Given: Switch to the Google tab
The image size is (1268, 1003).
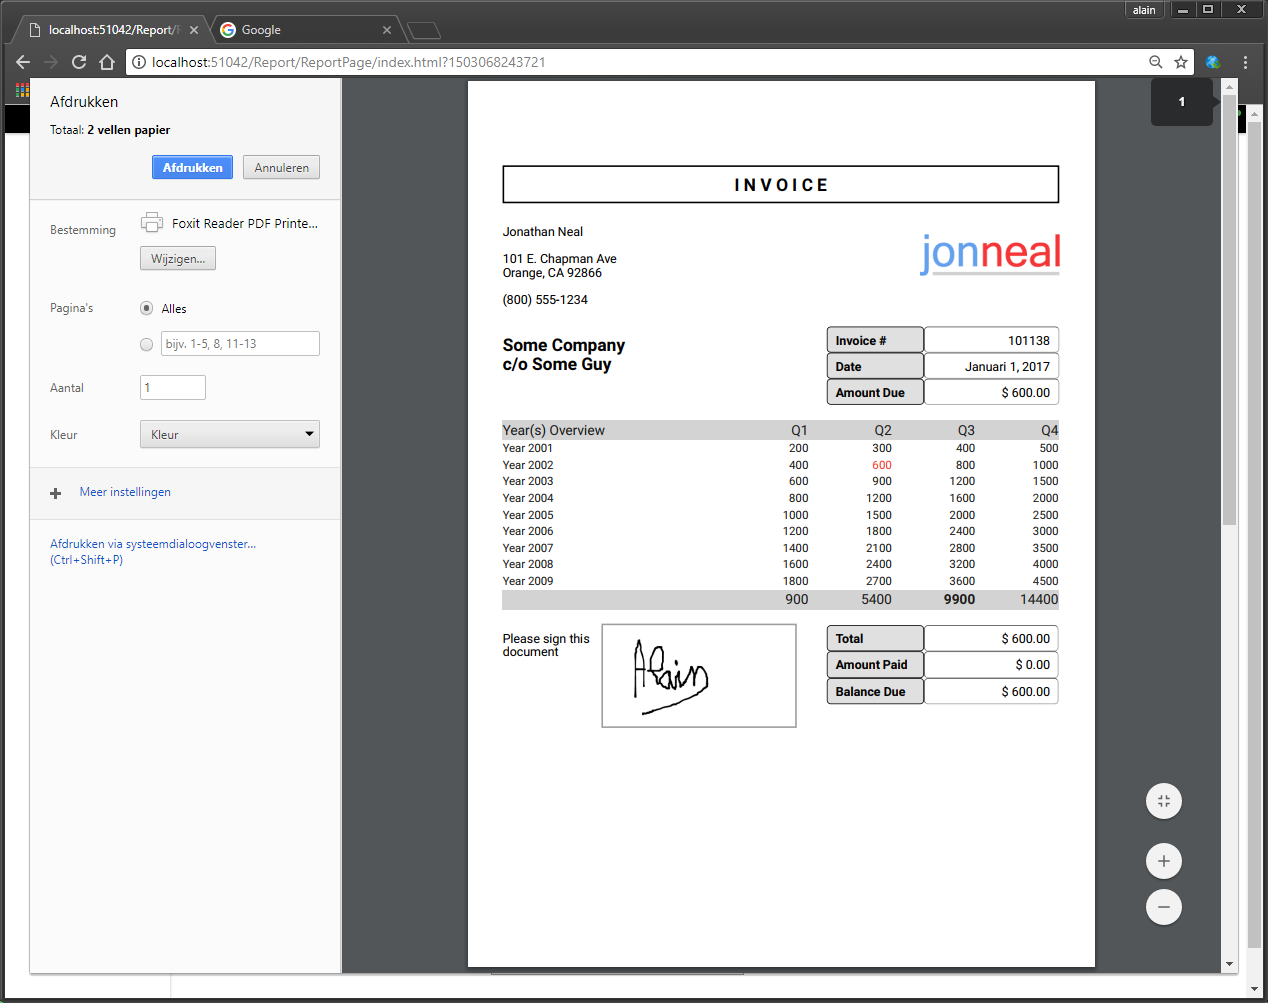Looking at the screenshot, I should click(x=300, y=30).
